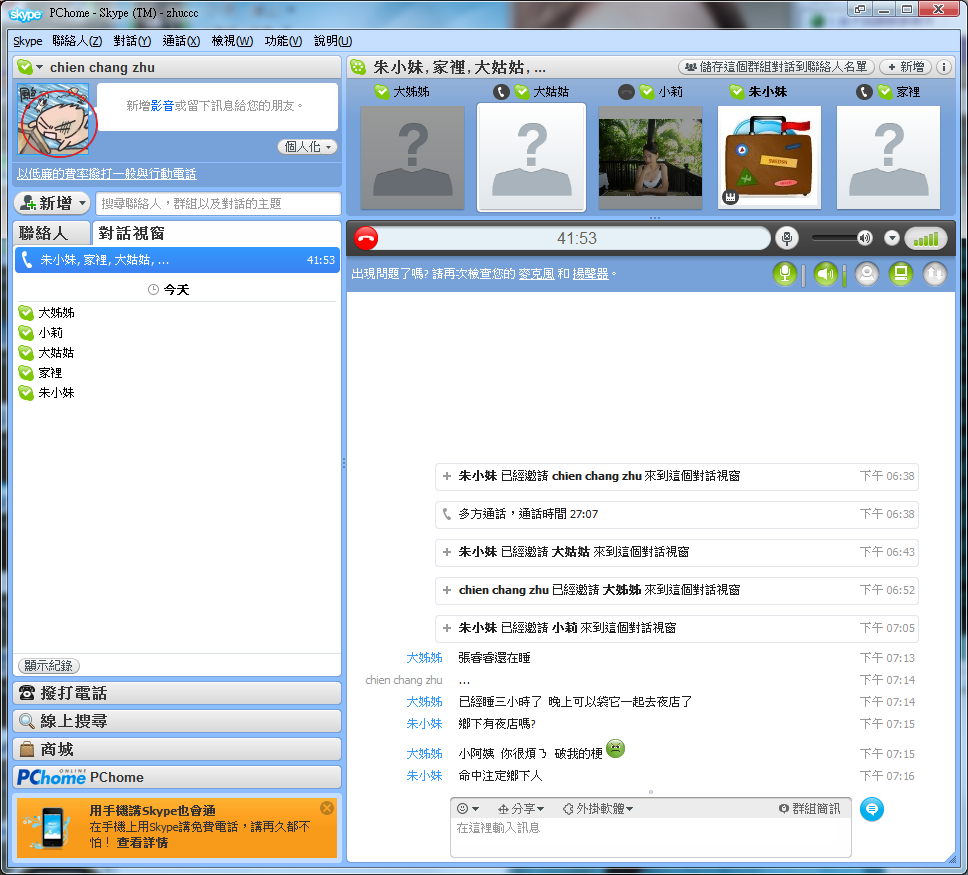
Task: Open the 對話(Y) menu
Action: [x=132, y=41]
